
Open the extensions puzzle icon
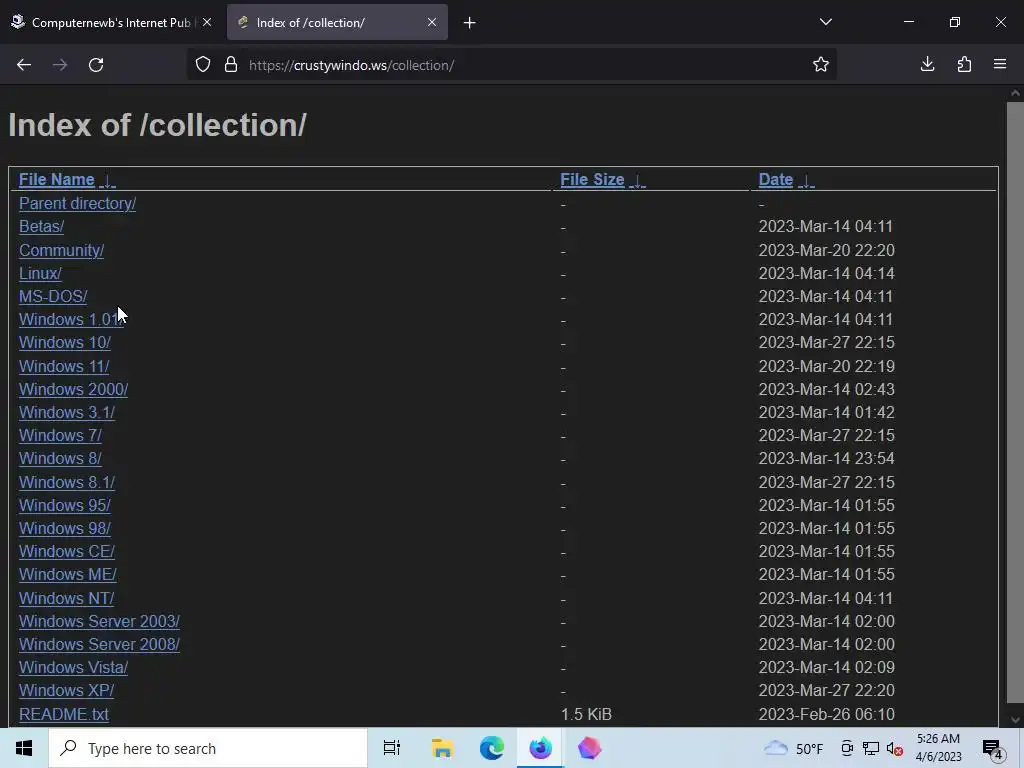point(964,64)
